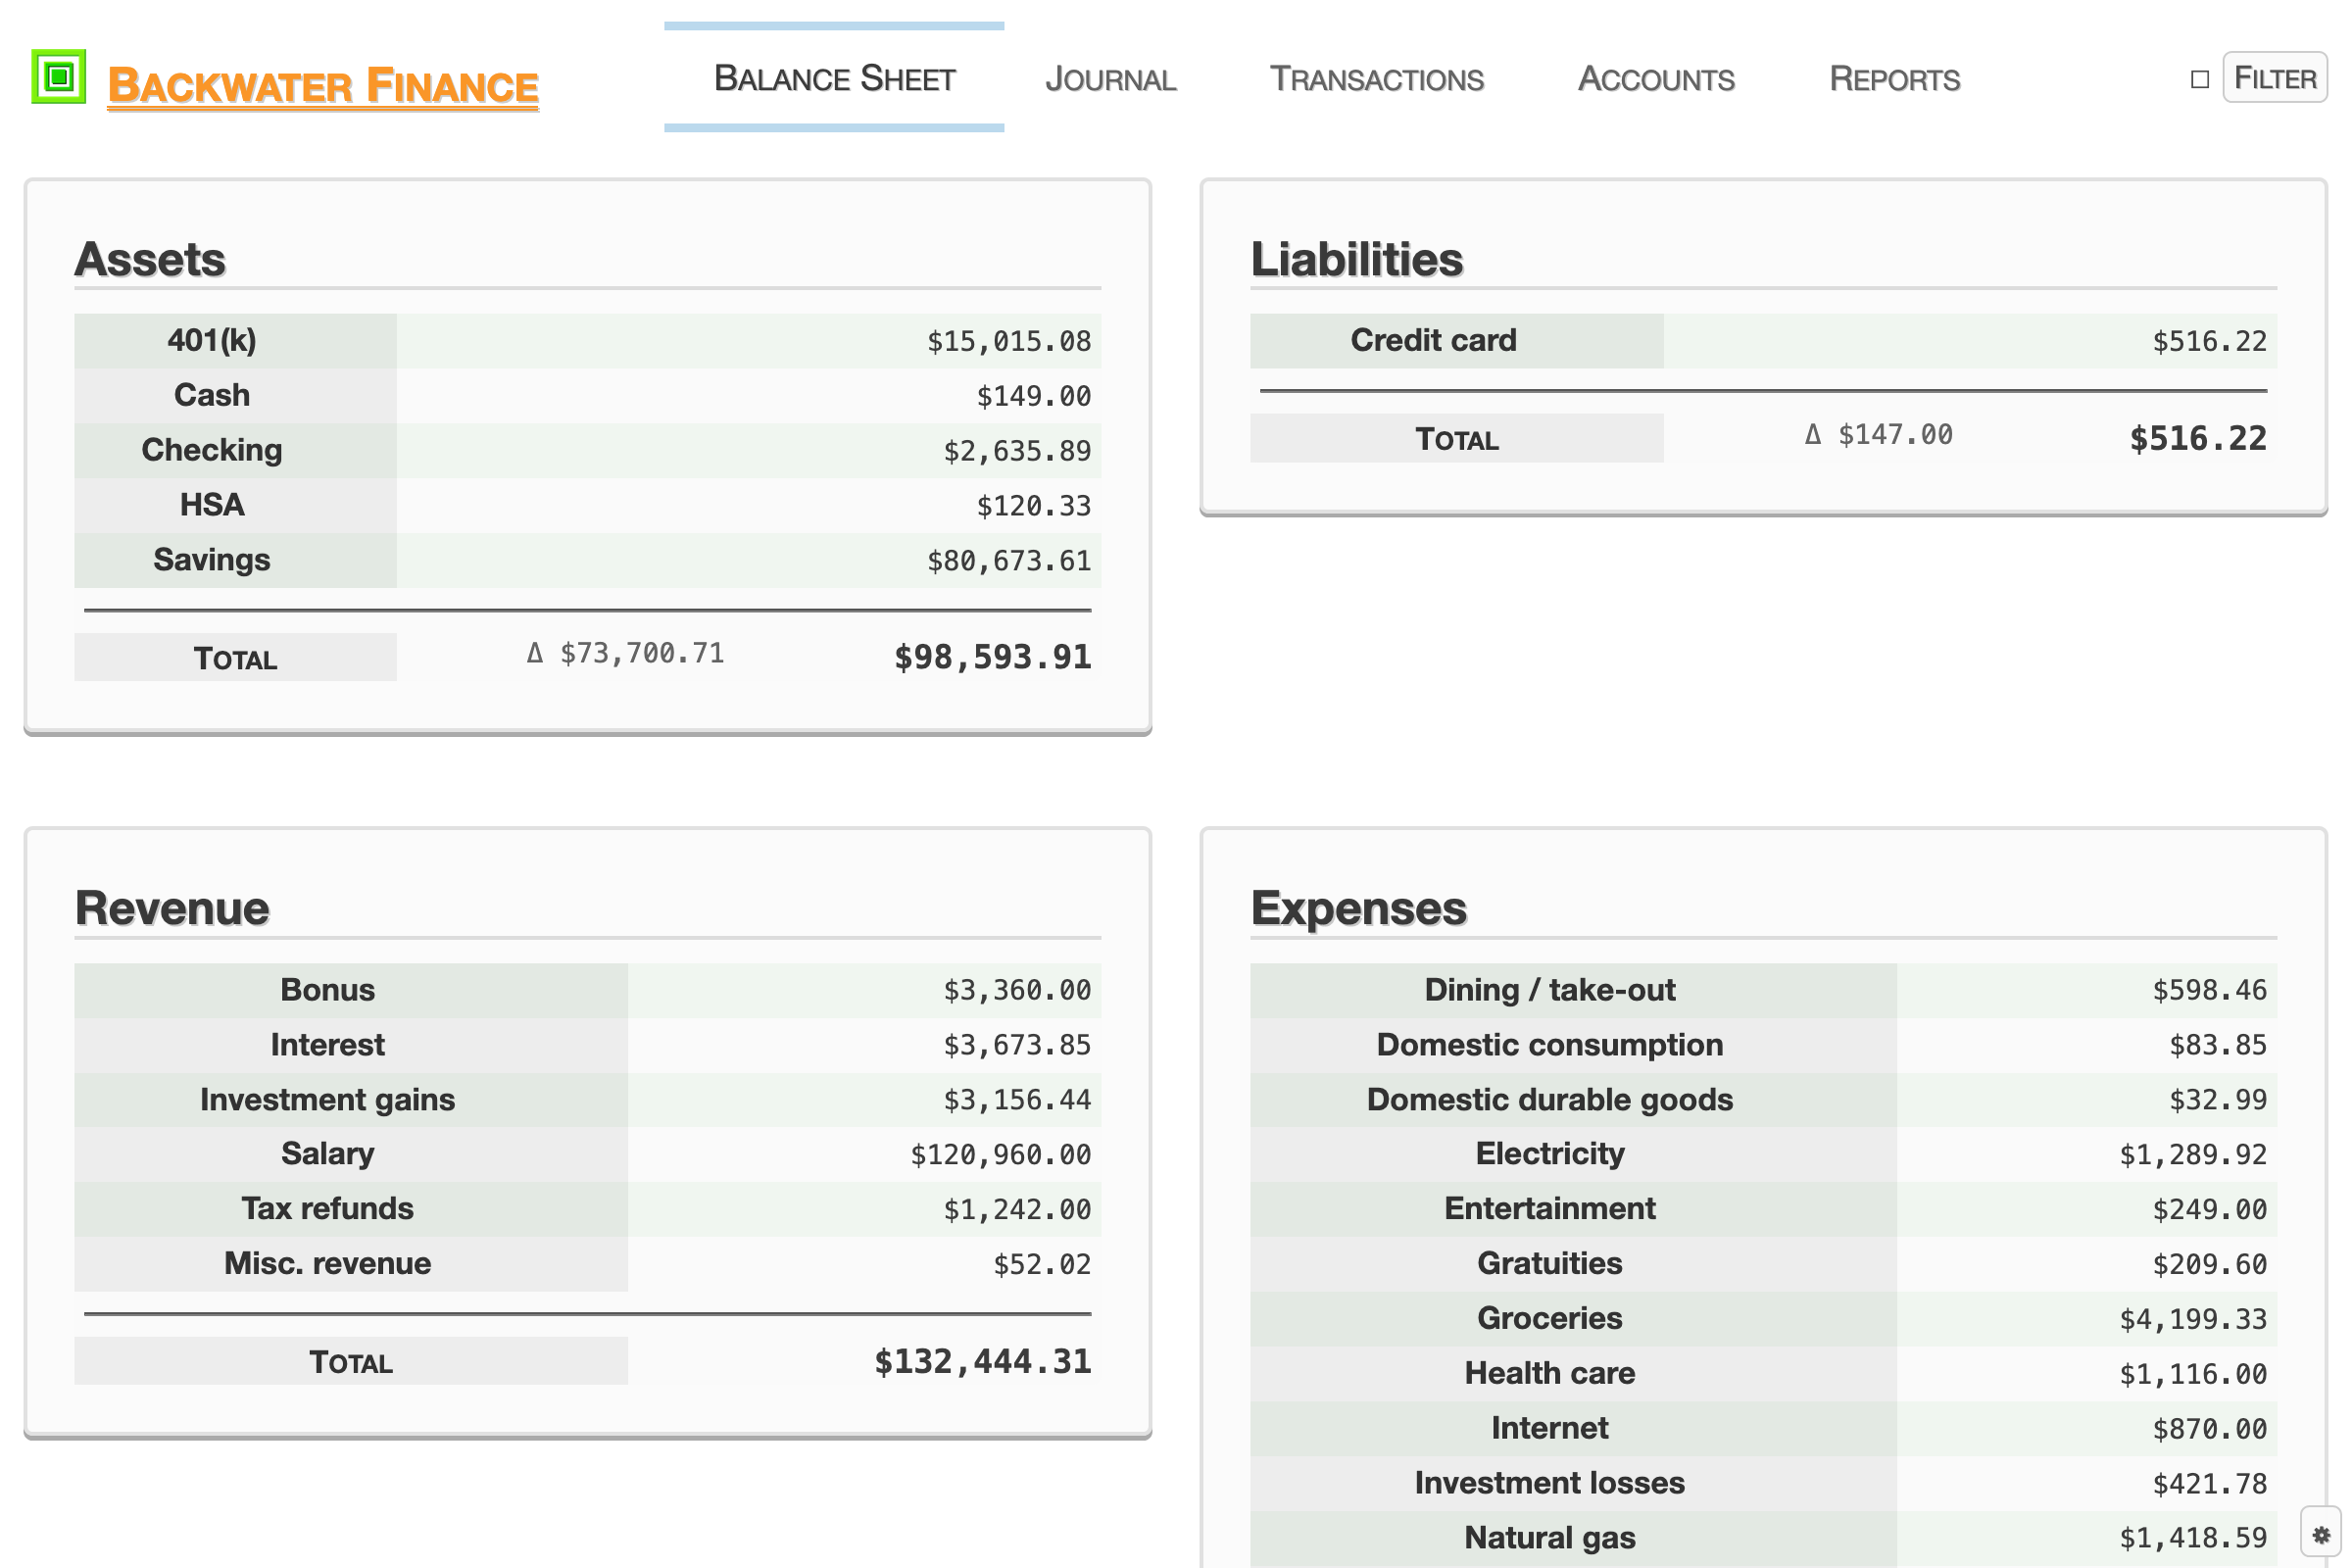Open the 401(k) asset account
This screenshot has width=2352, height=1568.
tap(212, 340)
